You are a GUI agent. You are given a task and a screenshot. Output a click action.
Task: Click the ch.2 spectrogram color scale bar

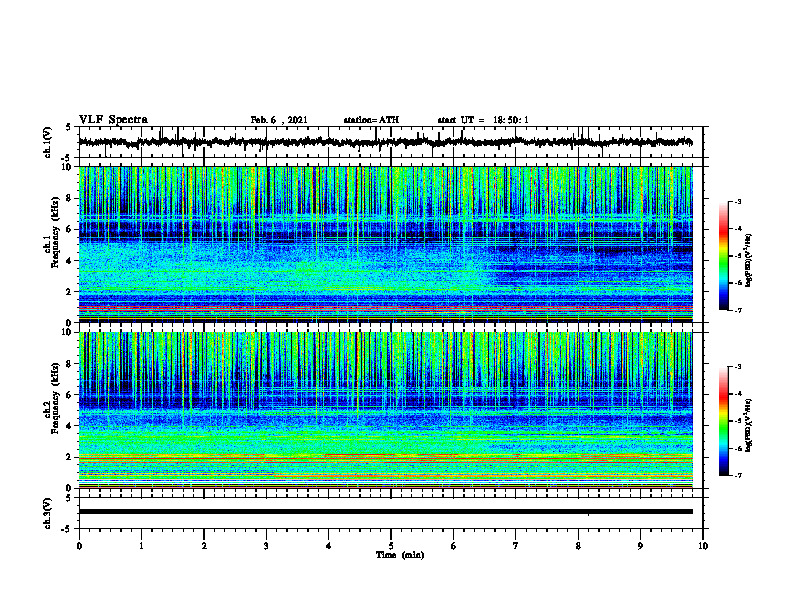click(724, 421)
